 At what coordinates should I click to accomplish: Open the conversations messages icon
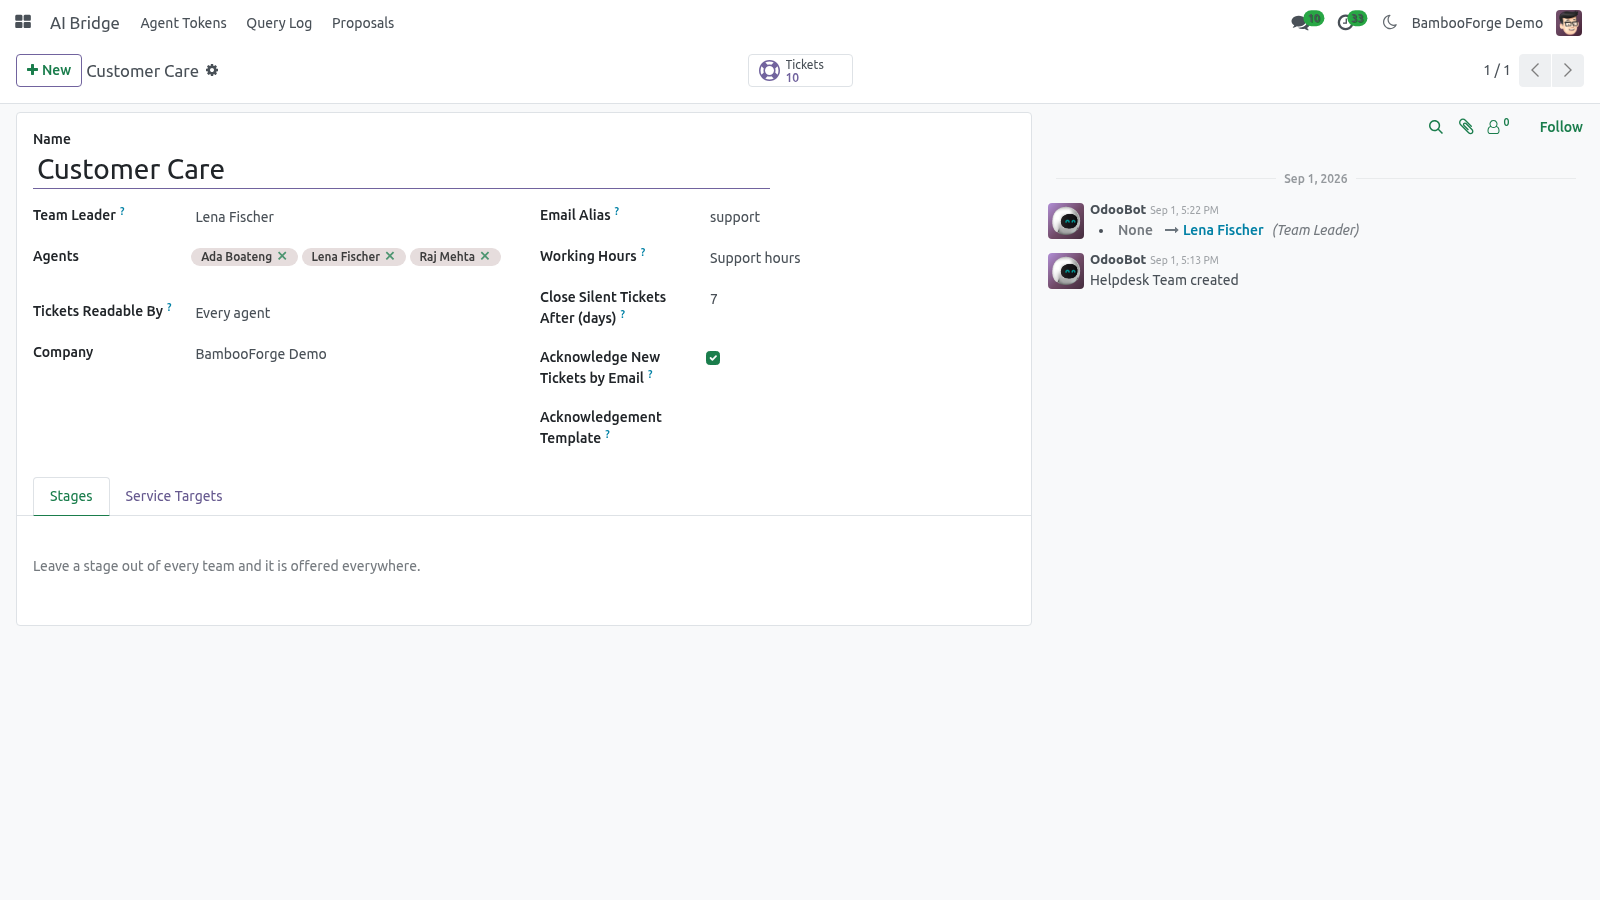(1300, 22)
